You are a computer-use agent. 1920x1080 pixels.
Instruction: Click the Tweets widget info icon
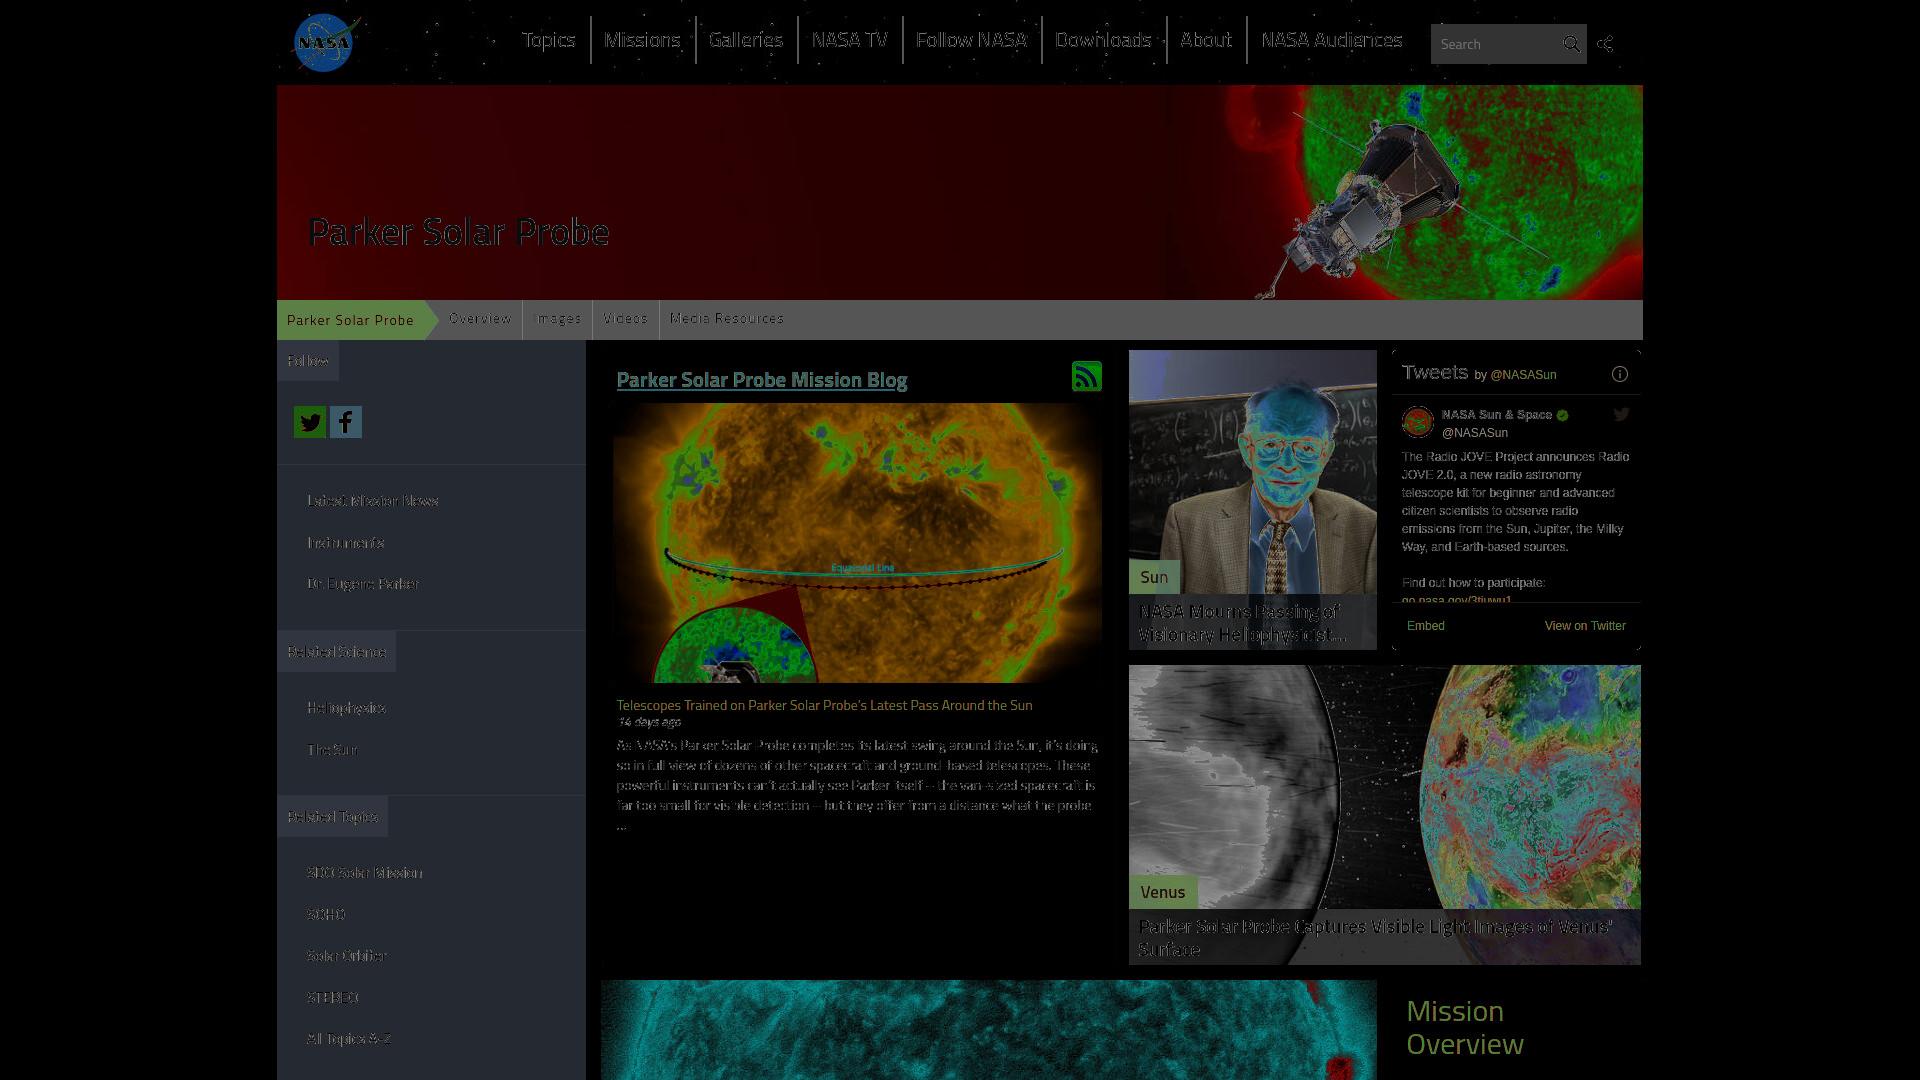pos(1620,374)
